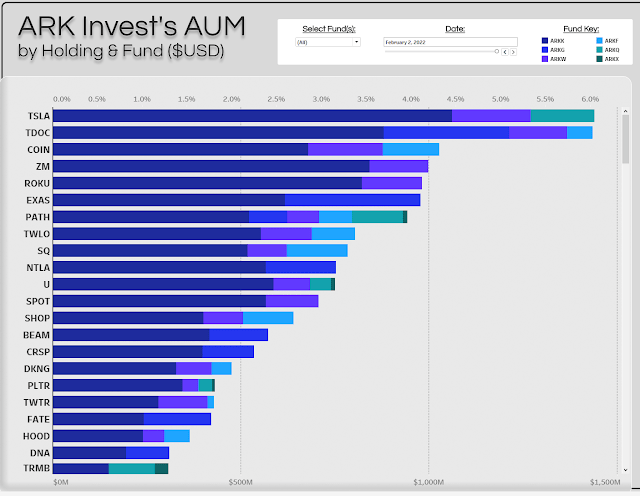Select the TSLA row label
The height and width of the screenshot is (496, 640).
tap(39, 116)
